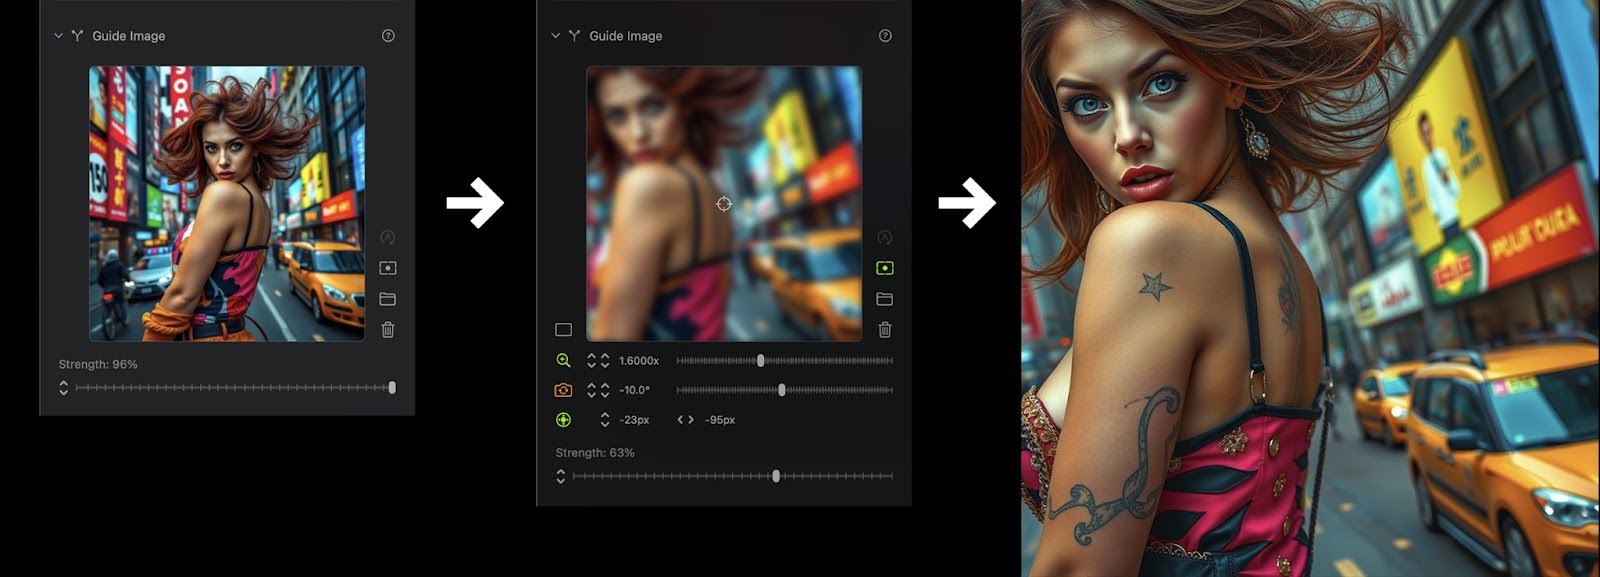Click trash icon next to blurred guide image

pyautogui.click(x=885, y=330)
